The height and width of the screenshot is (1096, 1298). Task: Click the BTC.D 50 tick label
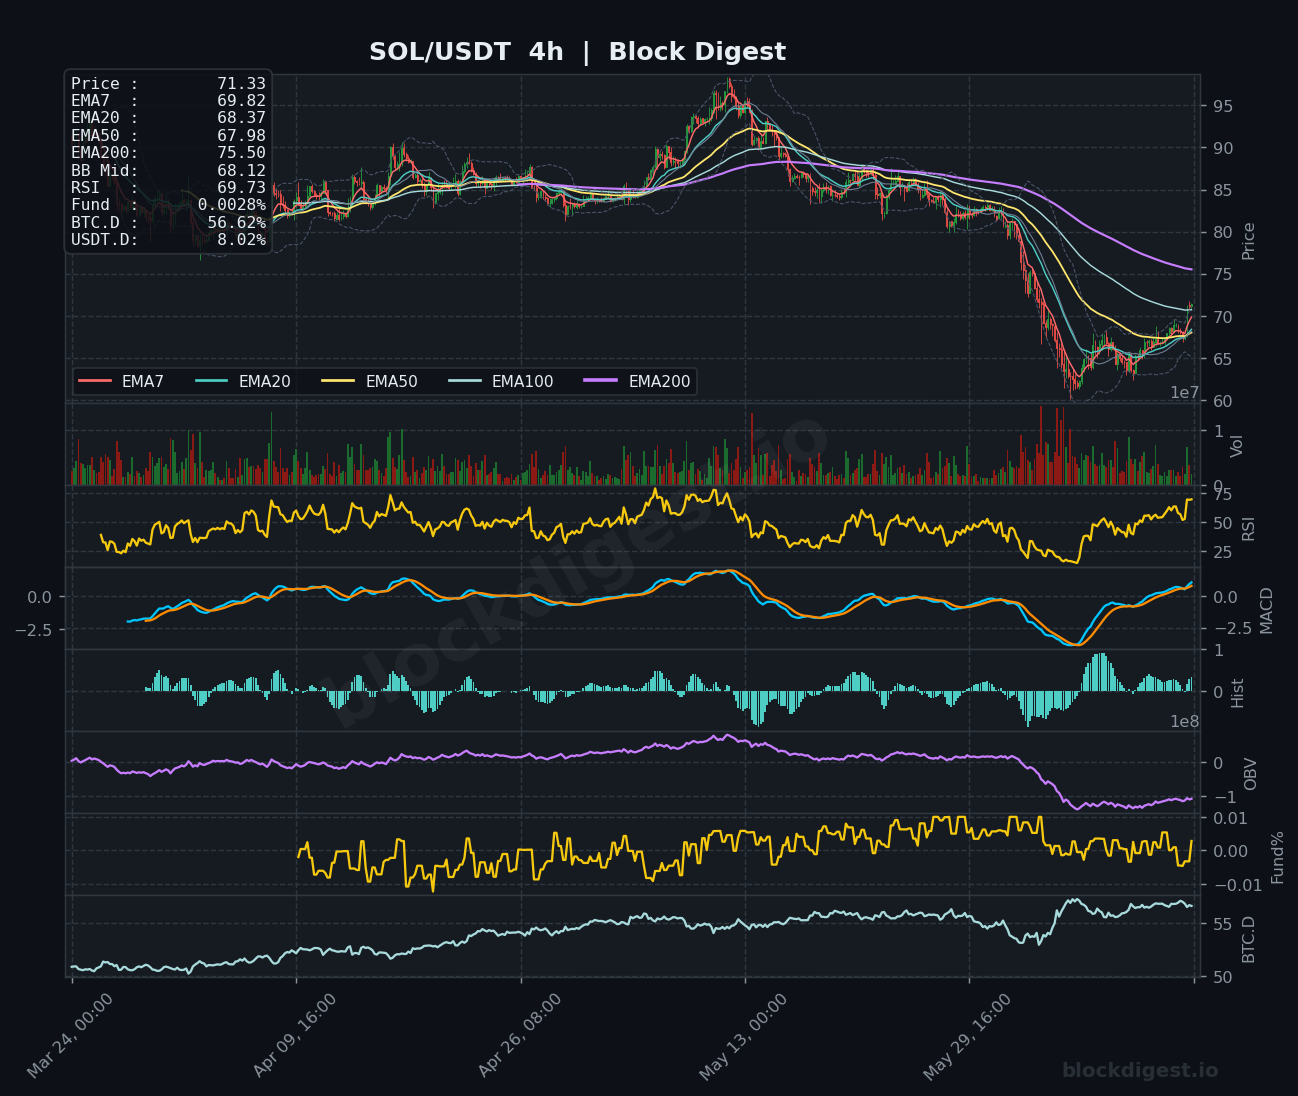point(1222,977)
